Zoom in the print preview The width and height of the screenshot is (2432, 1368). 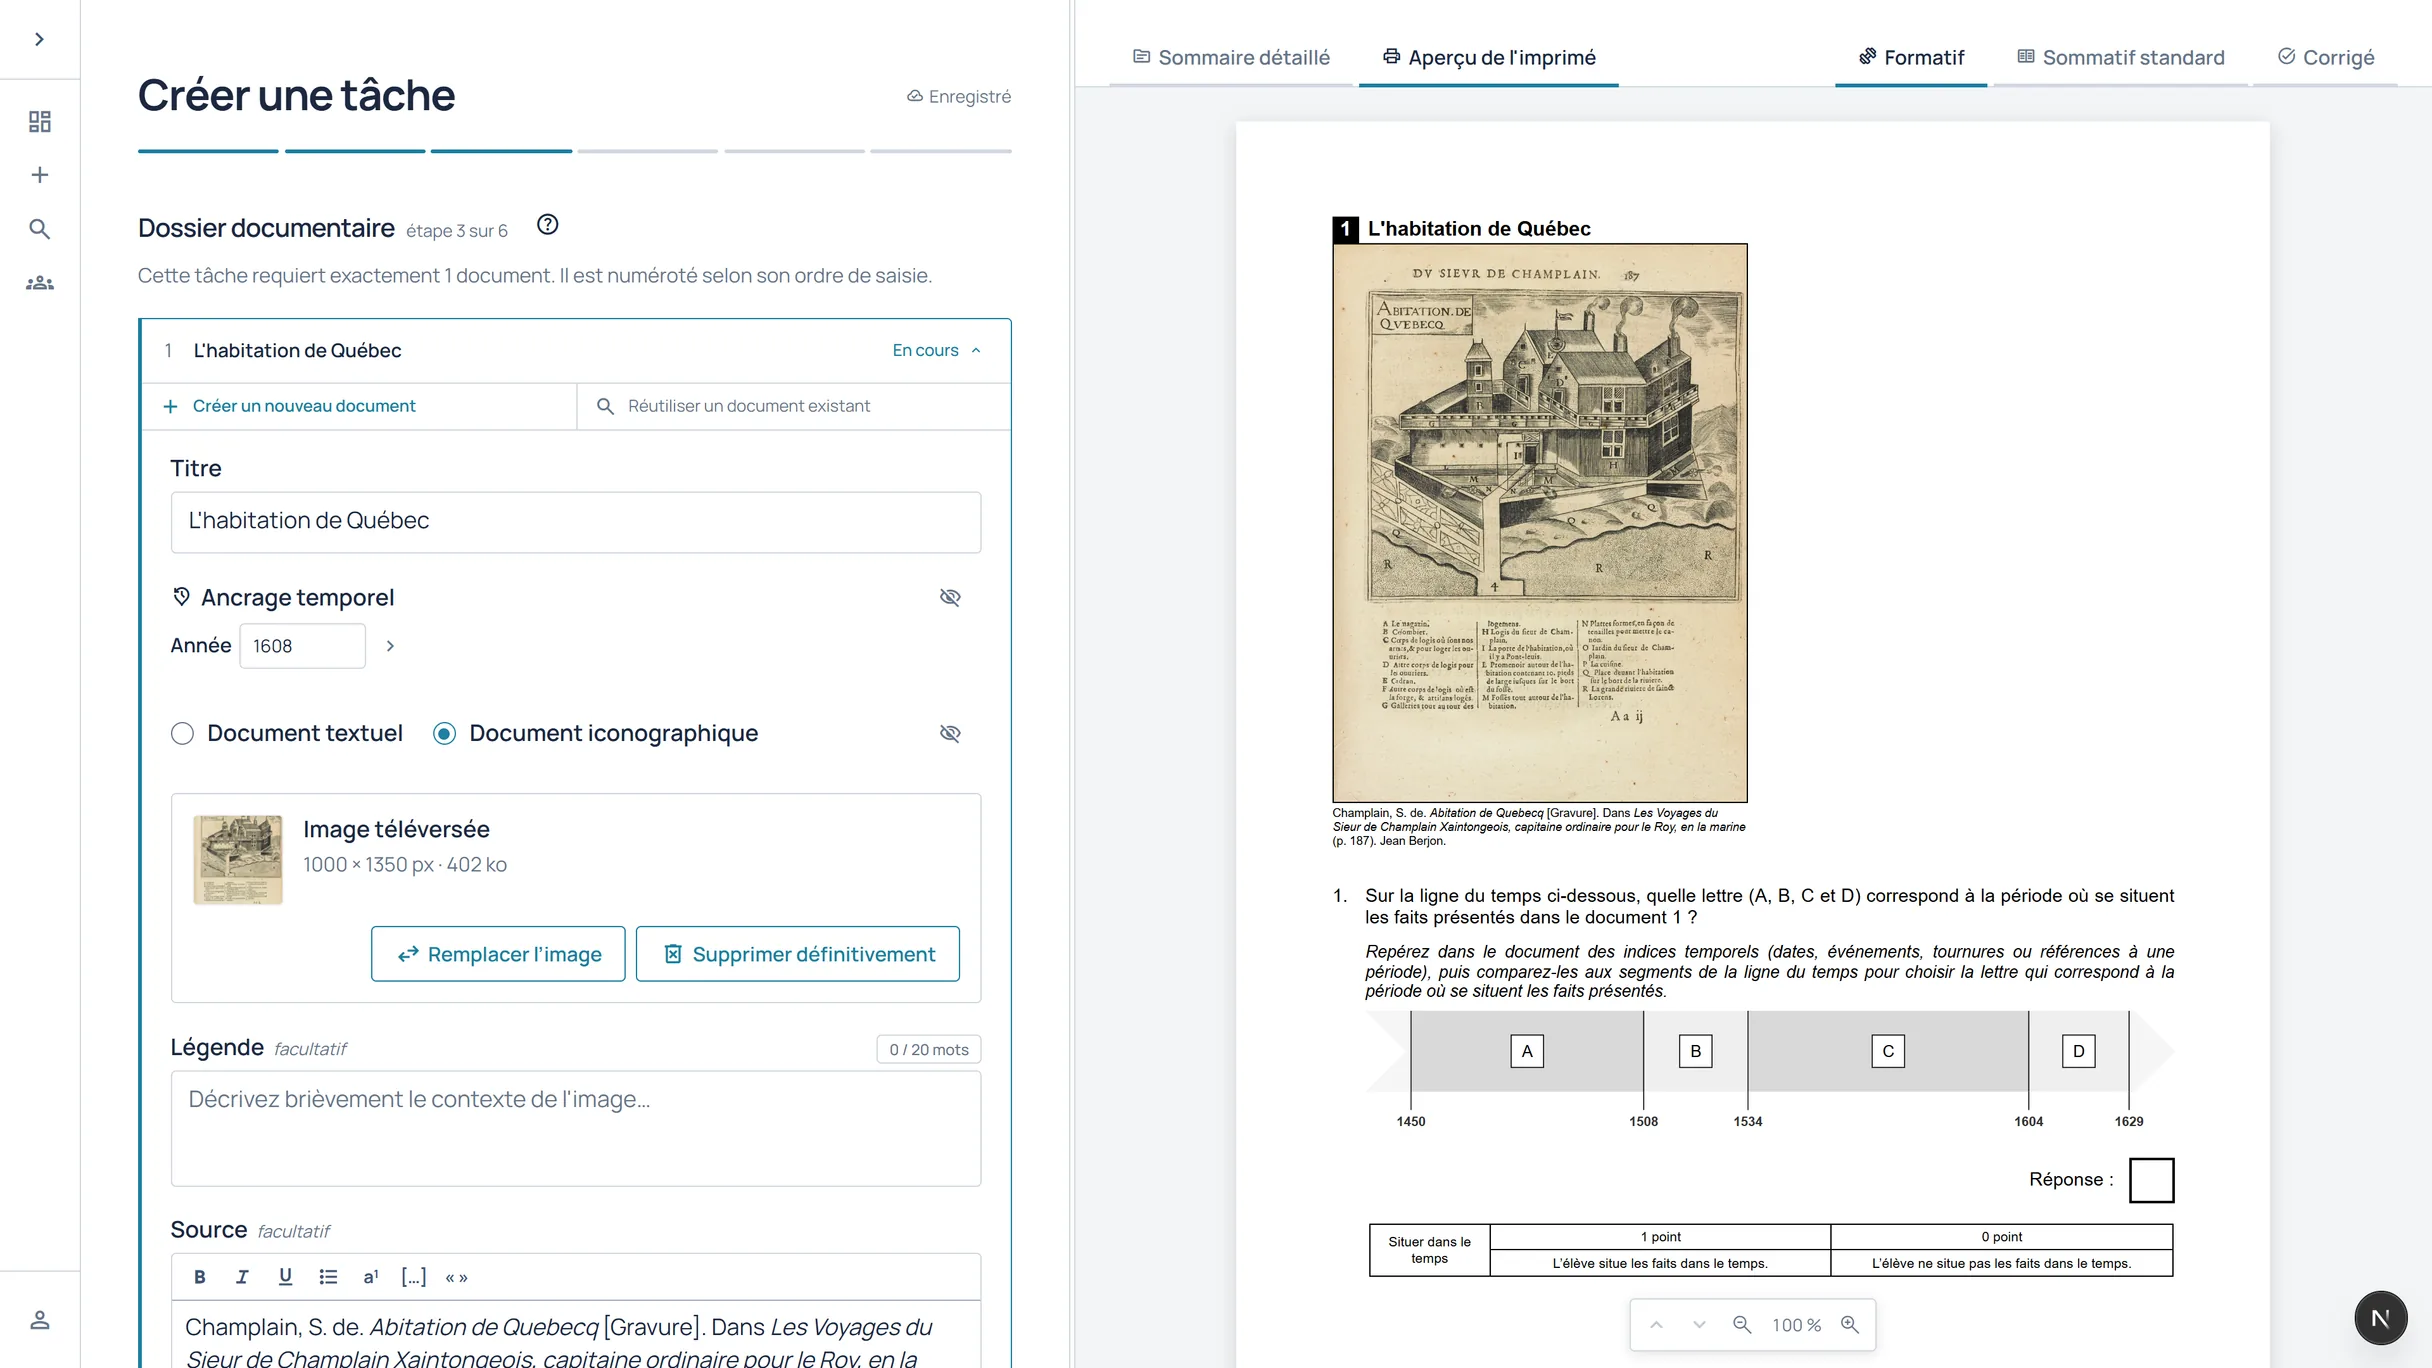(x=1850, y=1325)
